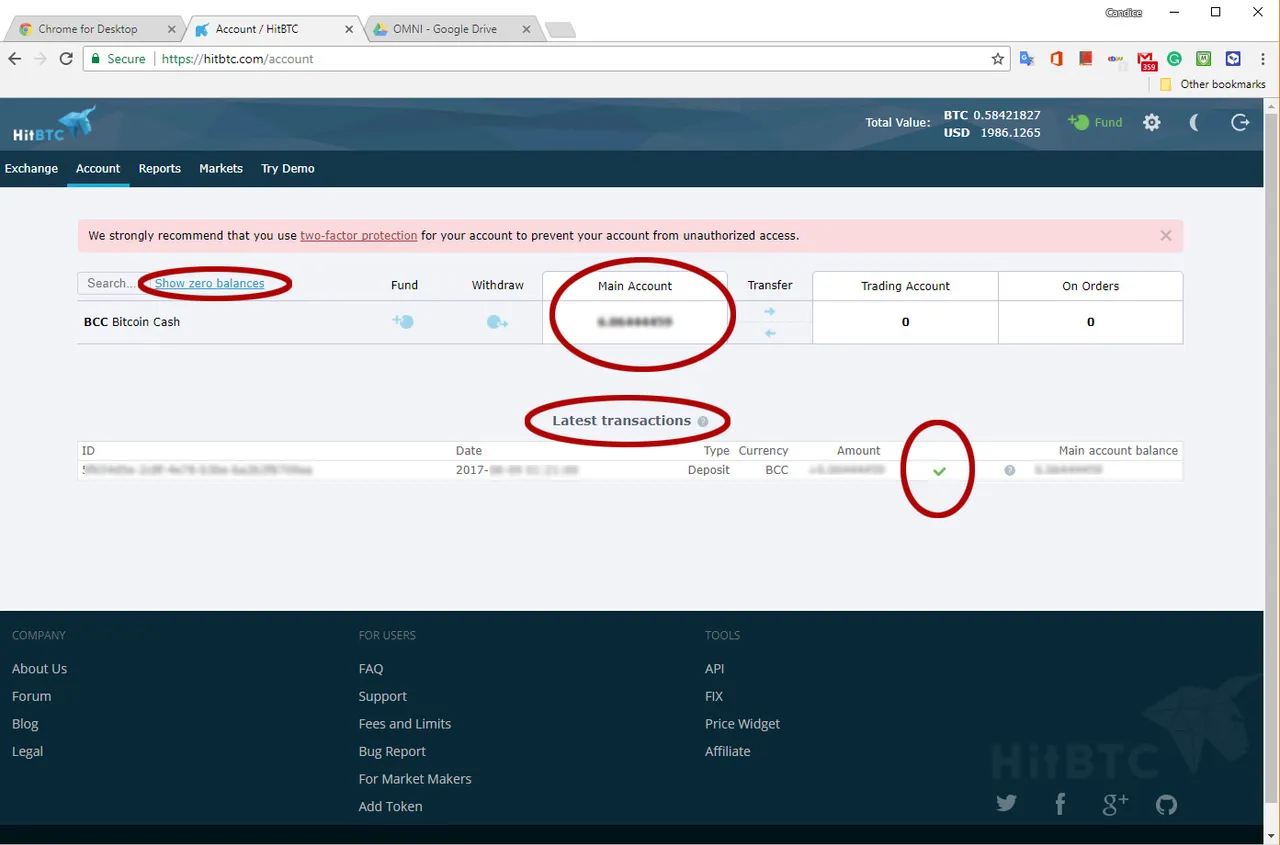Click the Trading Account header
The image size is (1280, 845).
click(x=905, y=286)
